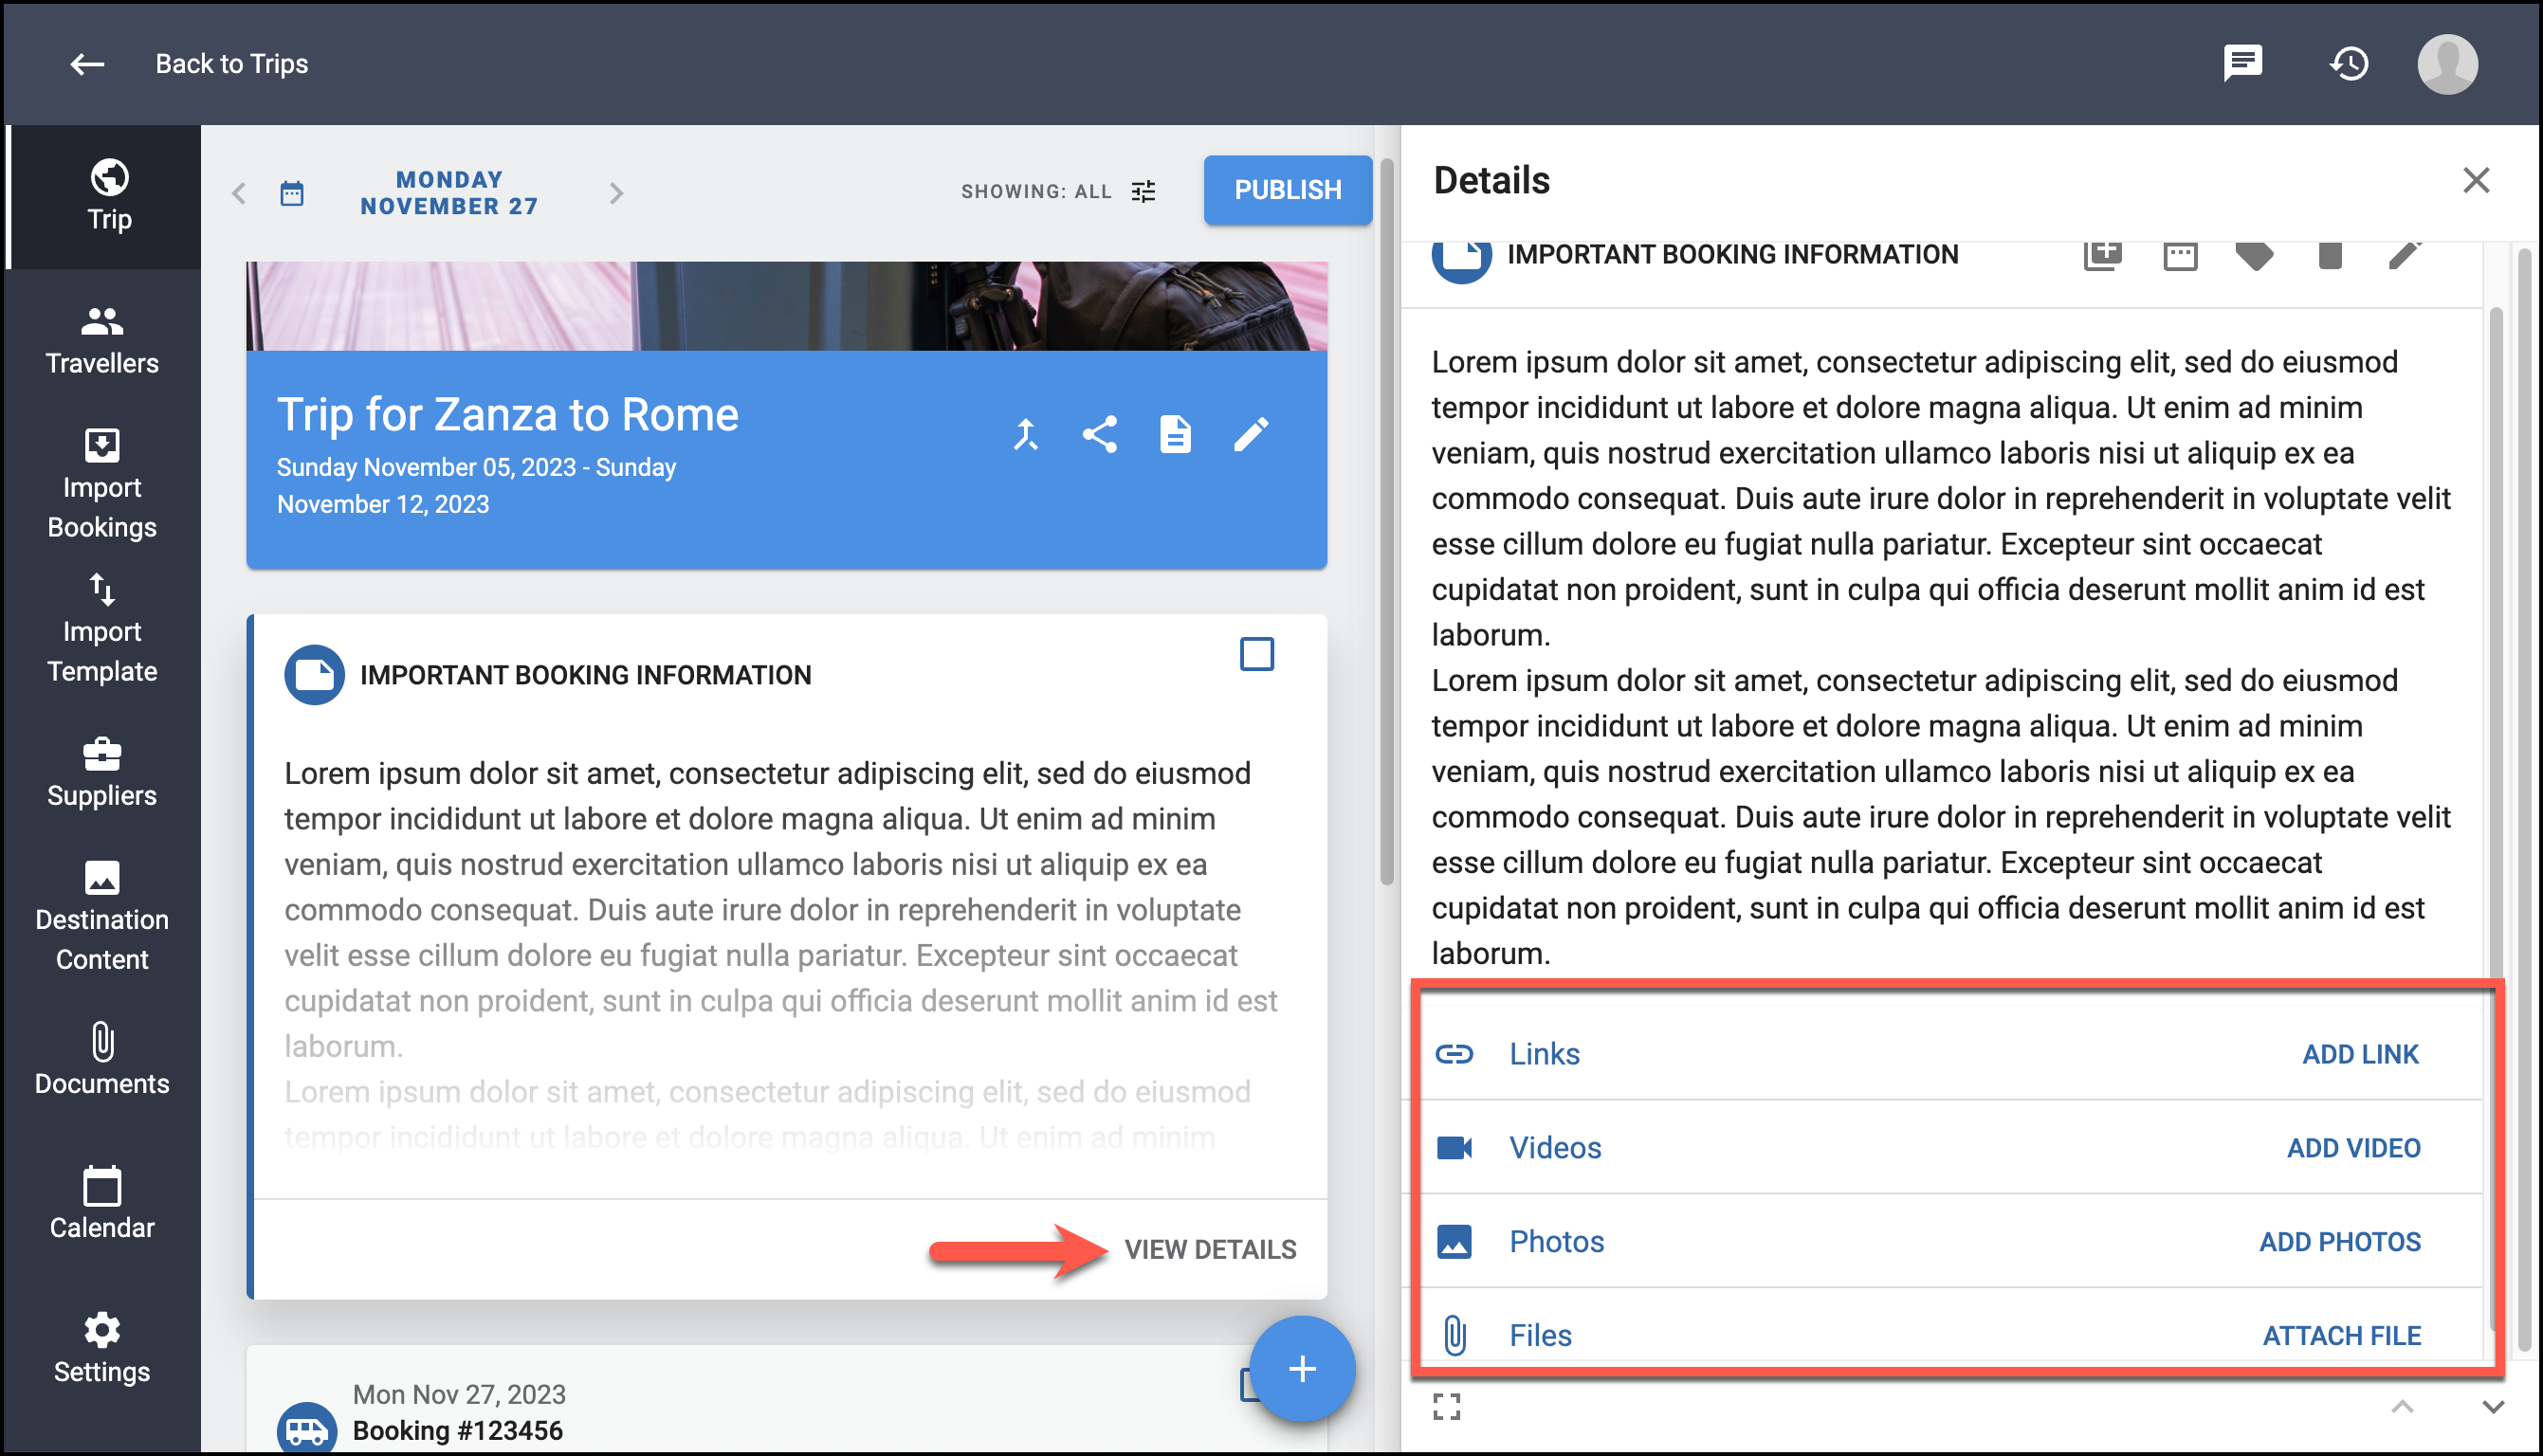The width and height of the screenshot is (2543, 1456).
Task: Click the bus icon for Booking #123456
Action: (307, 1428)
